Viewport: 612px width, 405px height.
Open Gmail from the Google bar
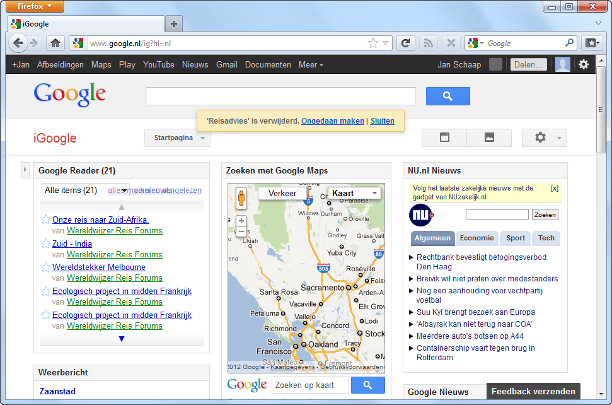tap(227, 65)
